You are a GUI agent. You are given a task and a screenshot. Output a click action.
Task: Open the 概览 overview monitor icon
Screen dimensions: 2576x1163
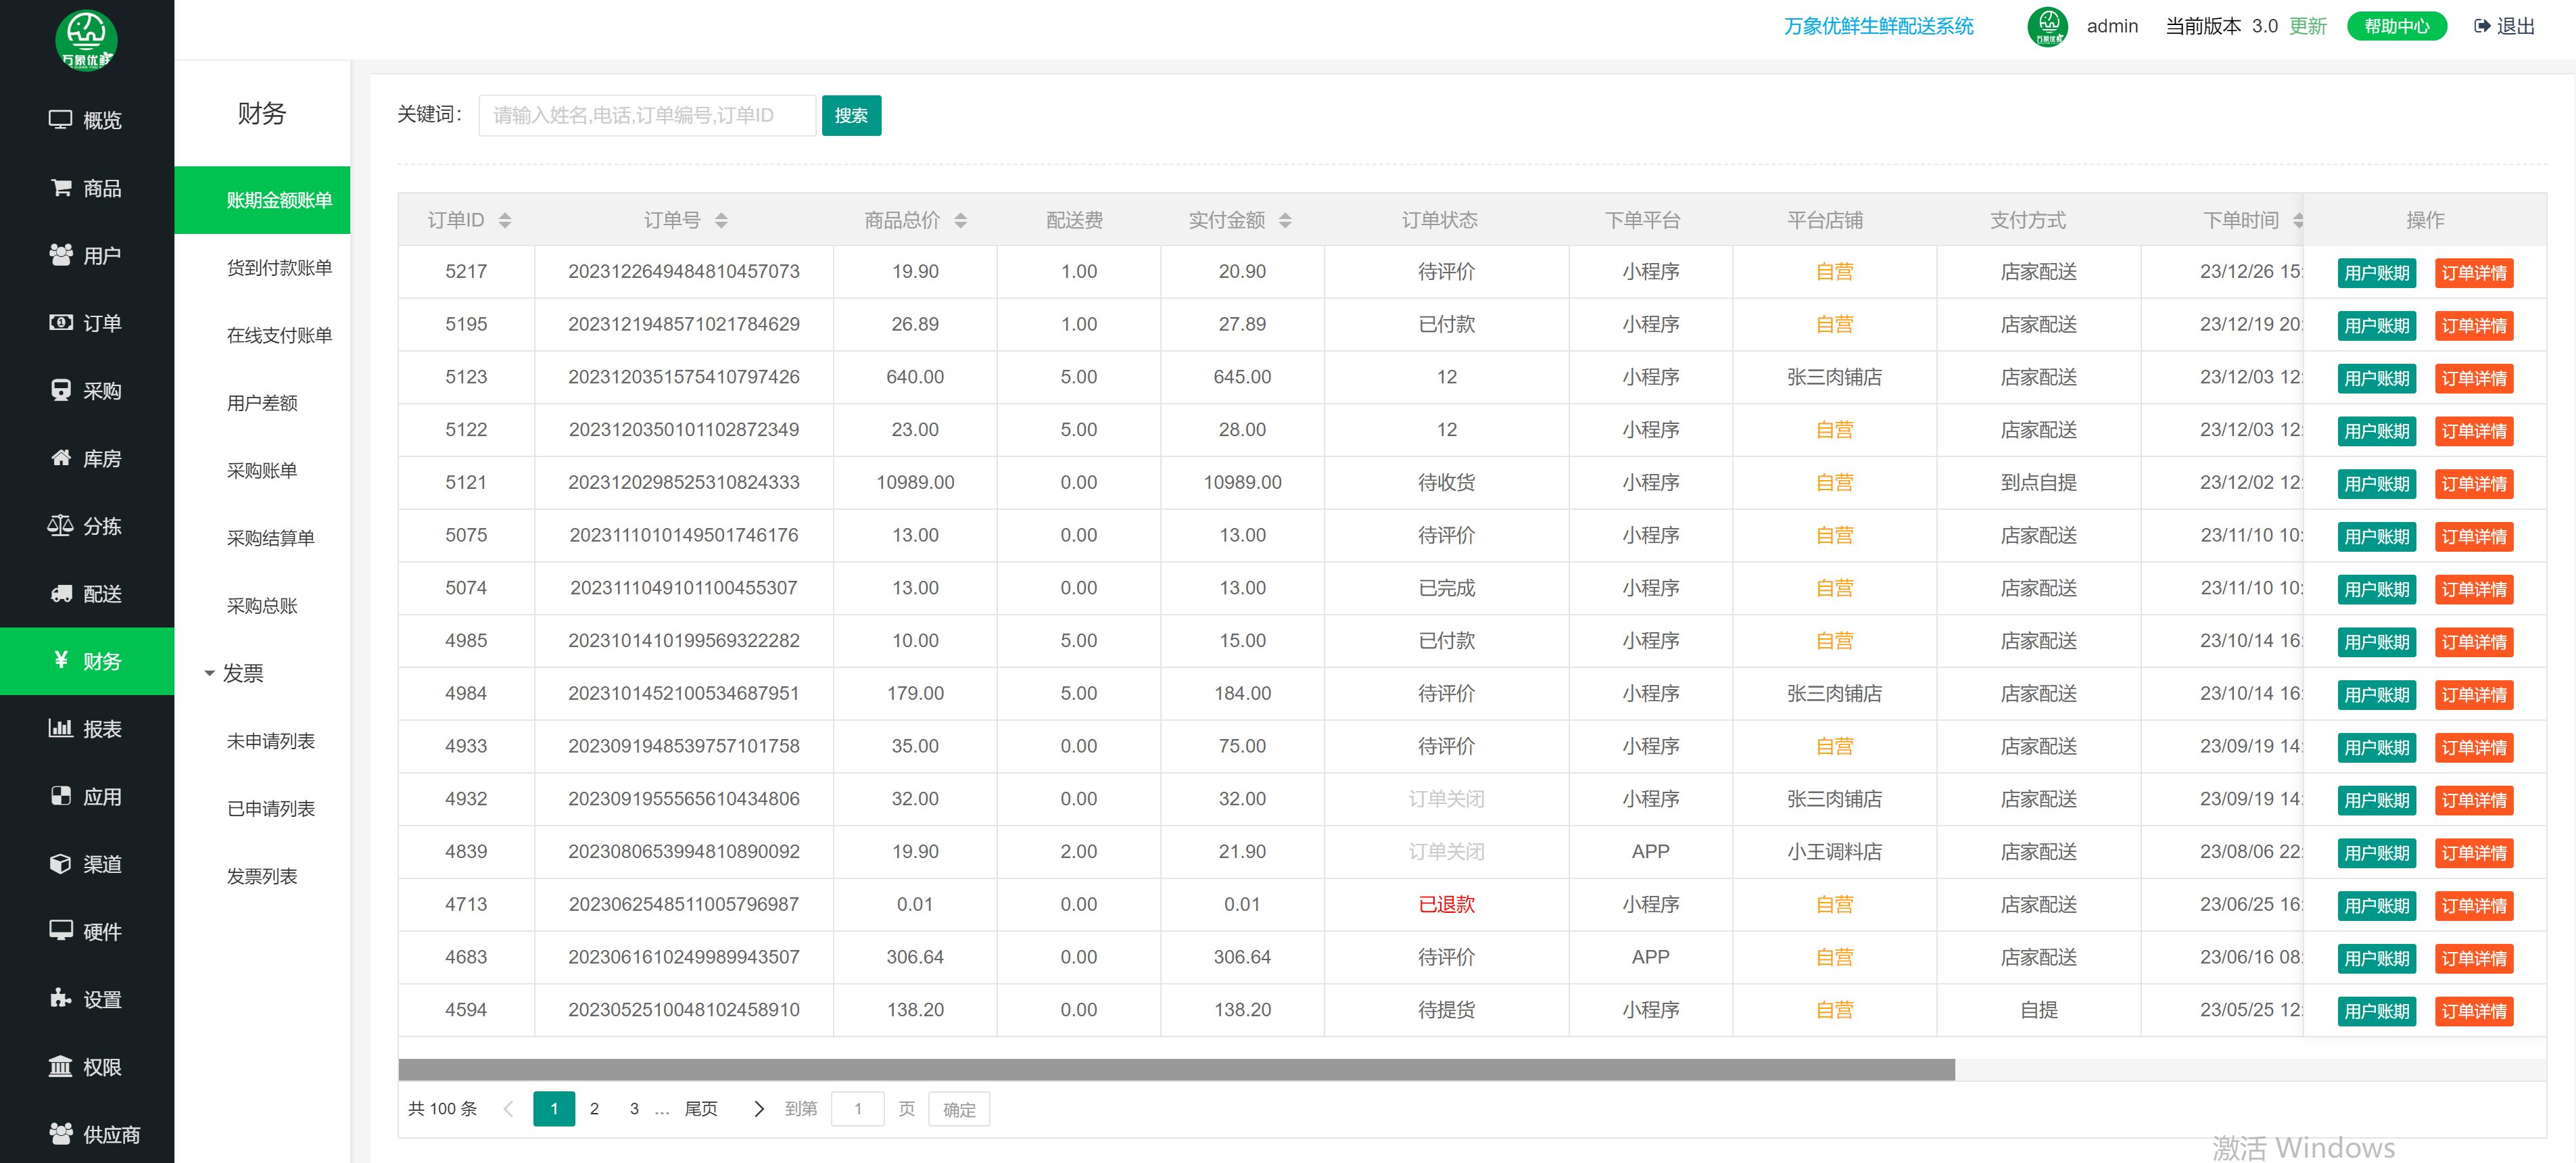click(x=60, y=120)
